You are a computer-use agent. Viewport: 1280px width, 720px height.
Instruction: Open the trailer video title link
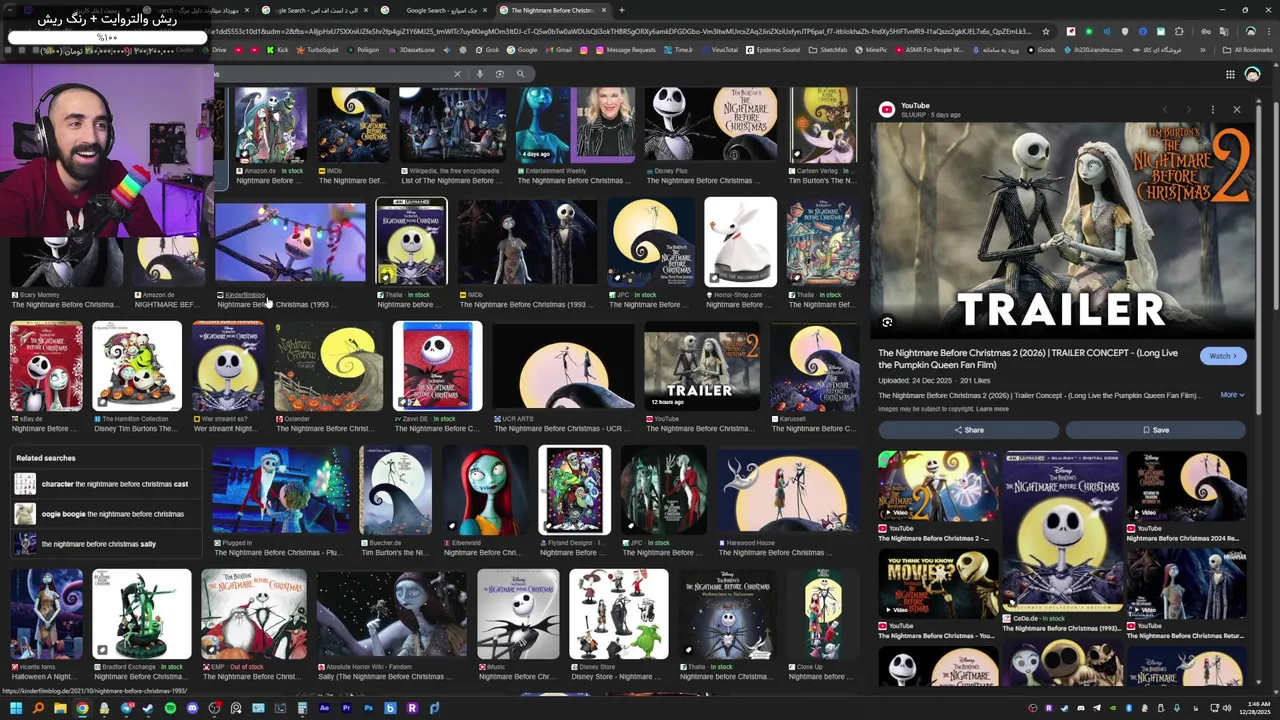[x=1029, y=359]
